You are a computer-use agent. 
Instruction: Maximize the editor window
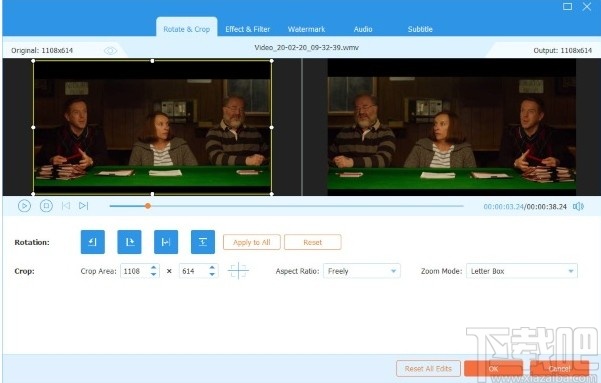pyautogui.click(x=567, y=7)
